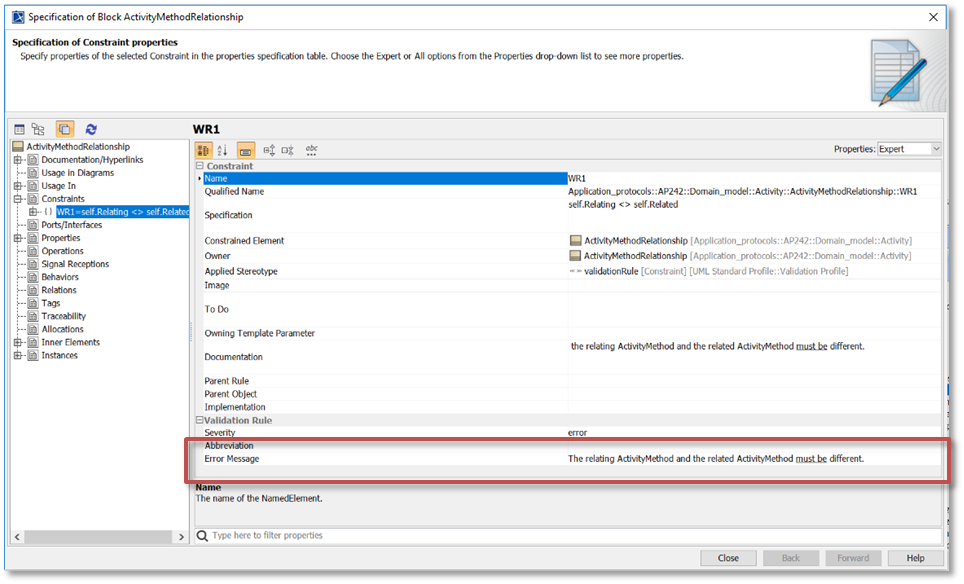Image resolution: width=964 pixels, height=584 pixels.
Task: Expand the Inner Elements tree node
Action: point(18,342)
